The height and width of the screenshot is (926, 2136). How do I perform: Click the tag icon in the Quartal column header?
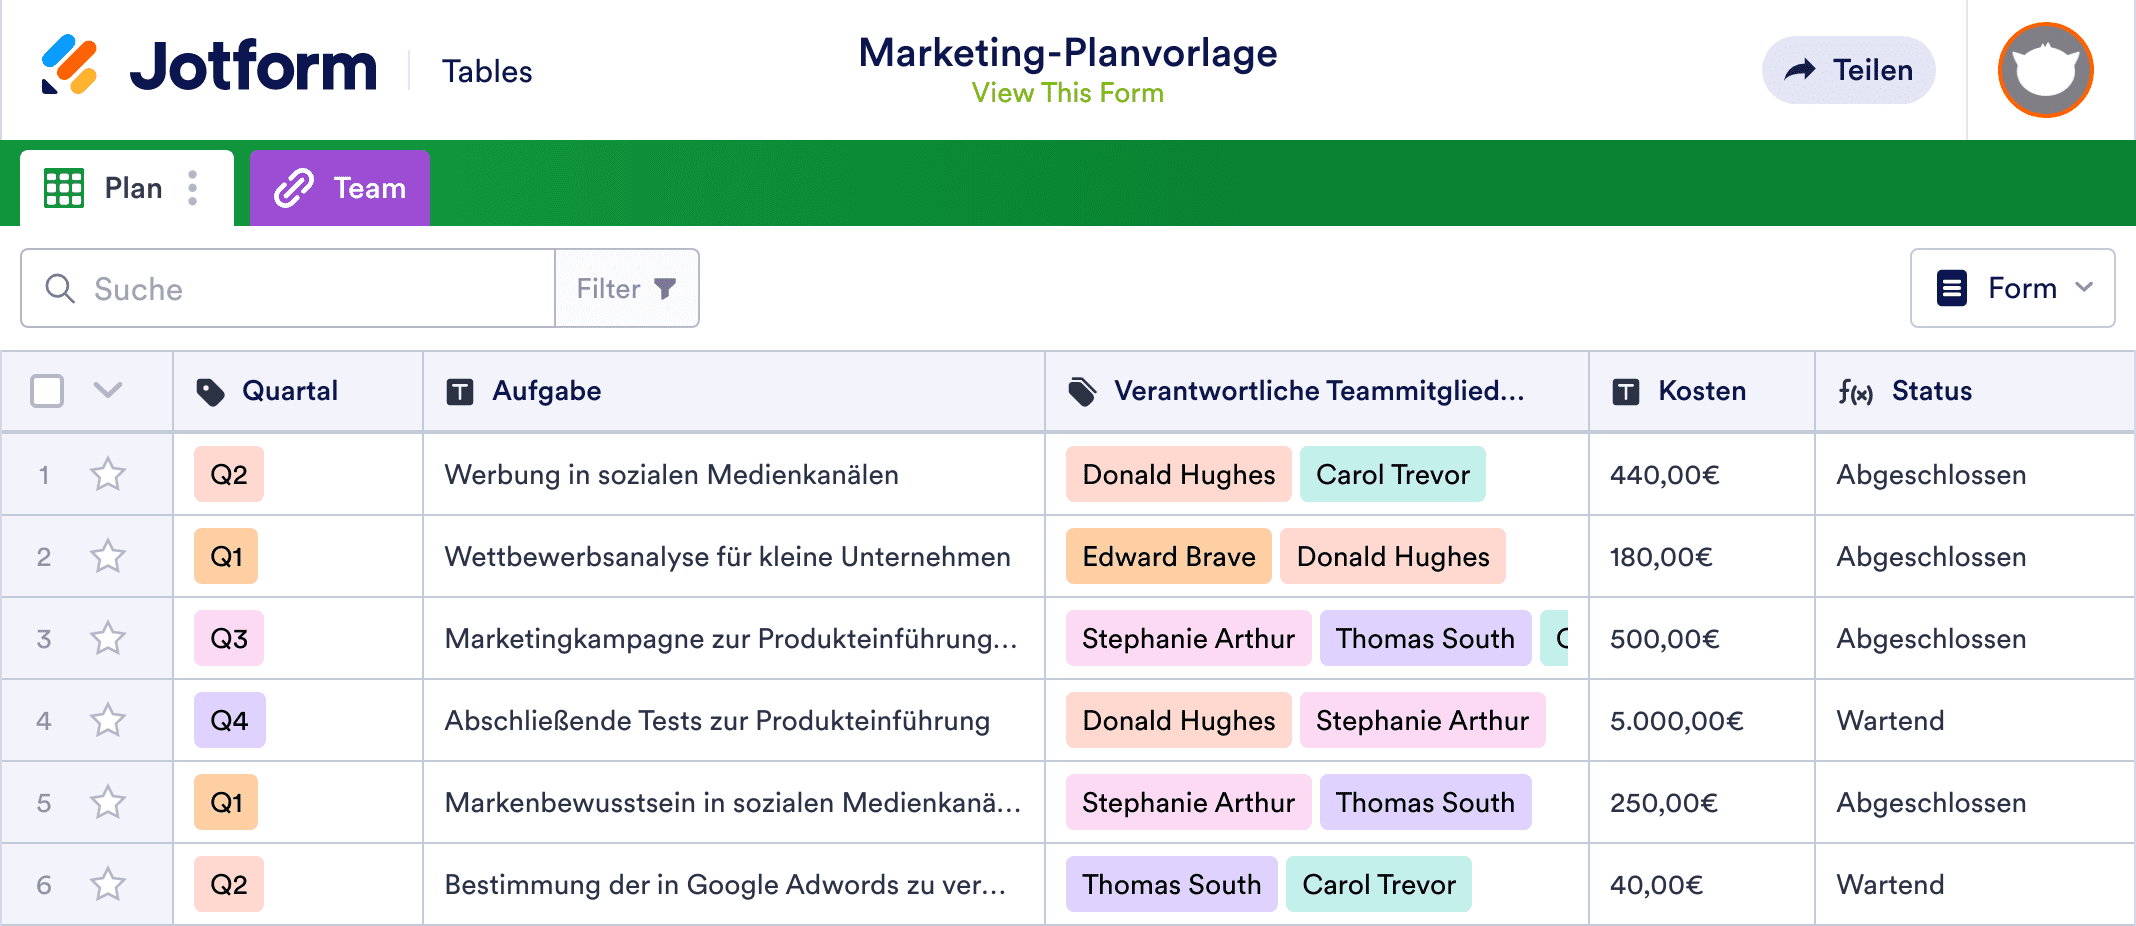click(x=212, y=391)
